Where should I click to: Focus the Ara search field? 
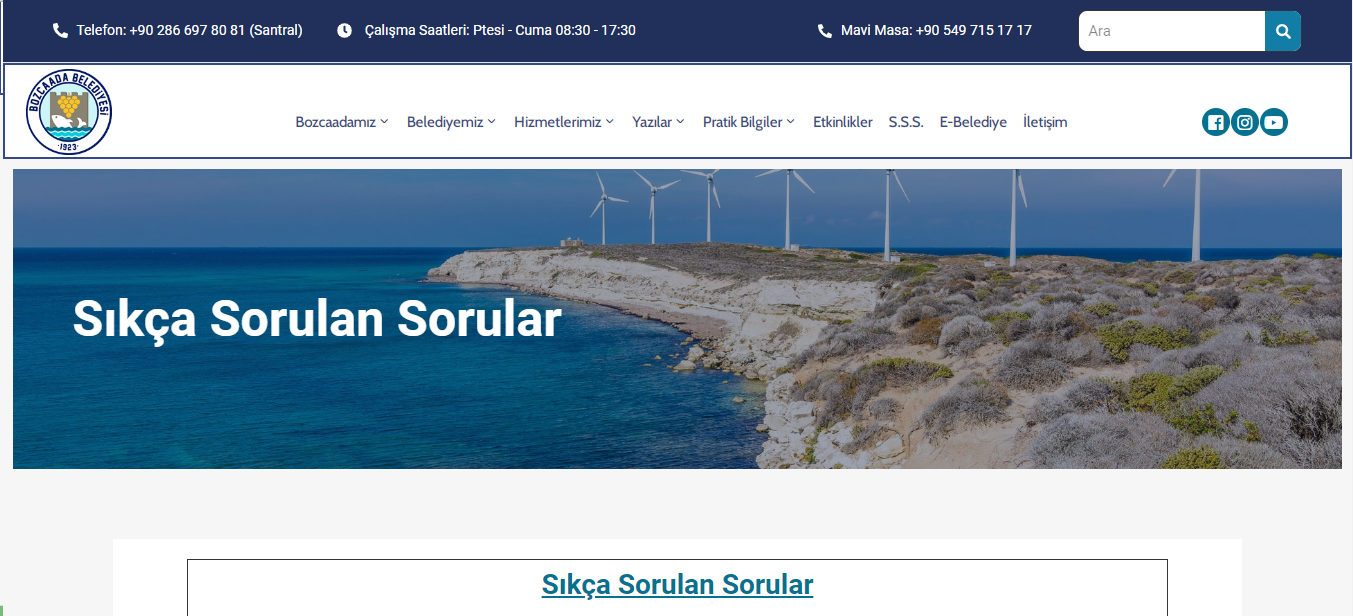tap(1171, 31)
